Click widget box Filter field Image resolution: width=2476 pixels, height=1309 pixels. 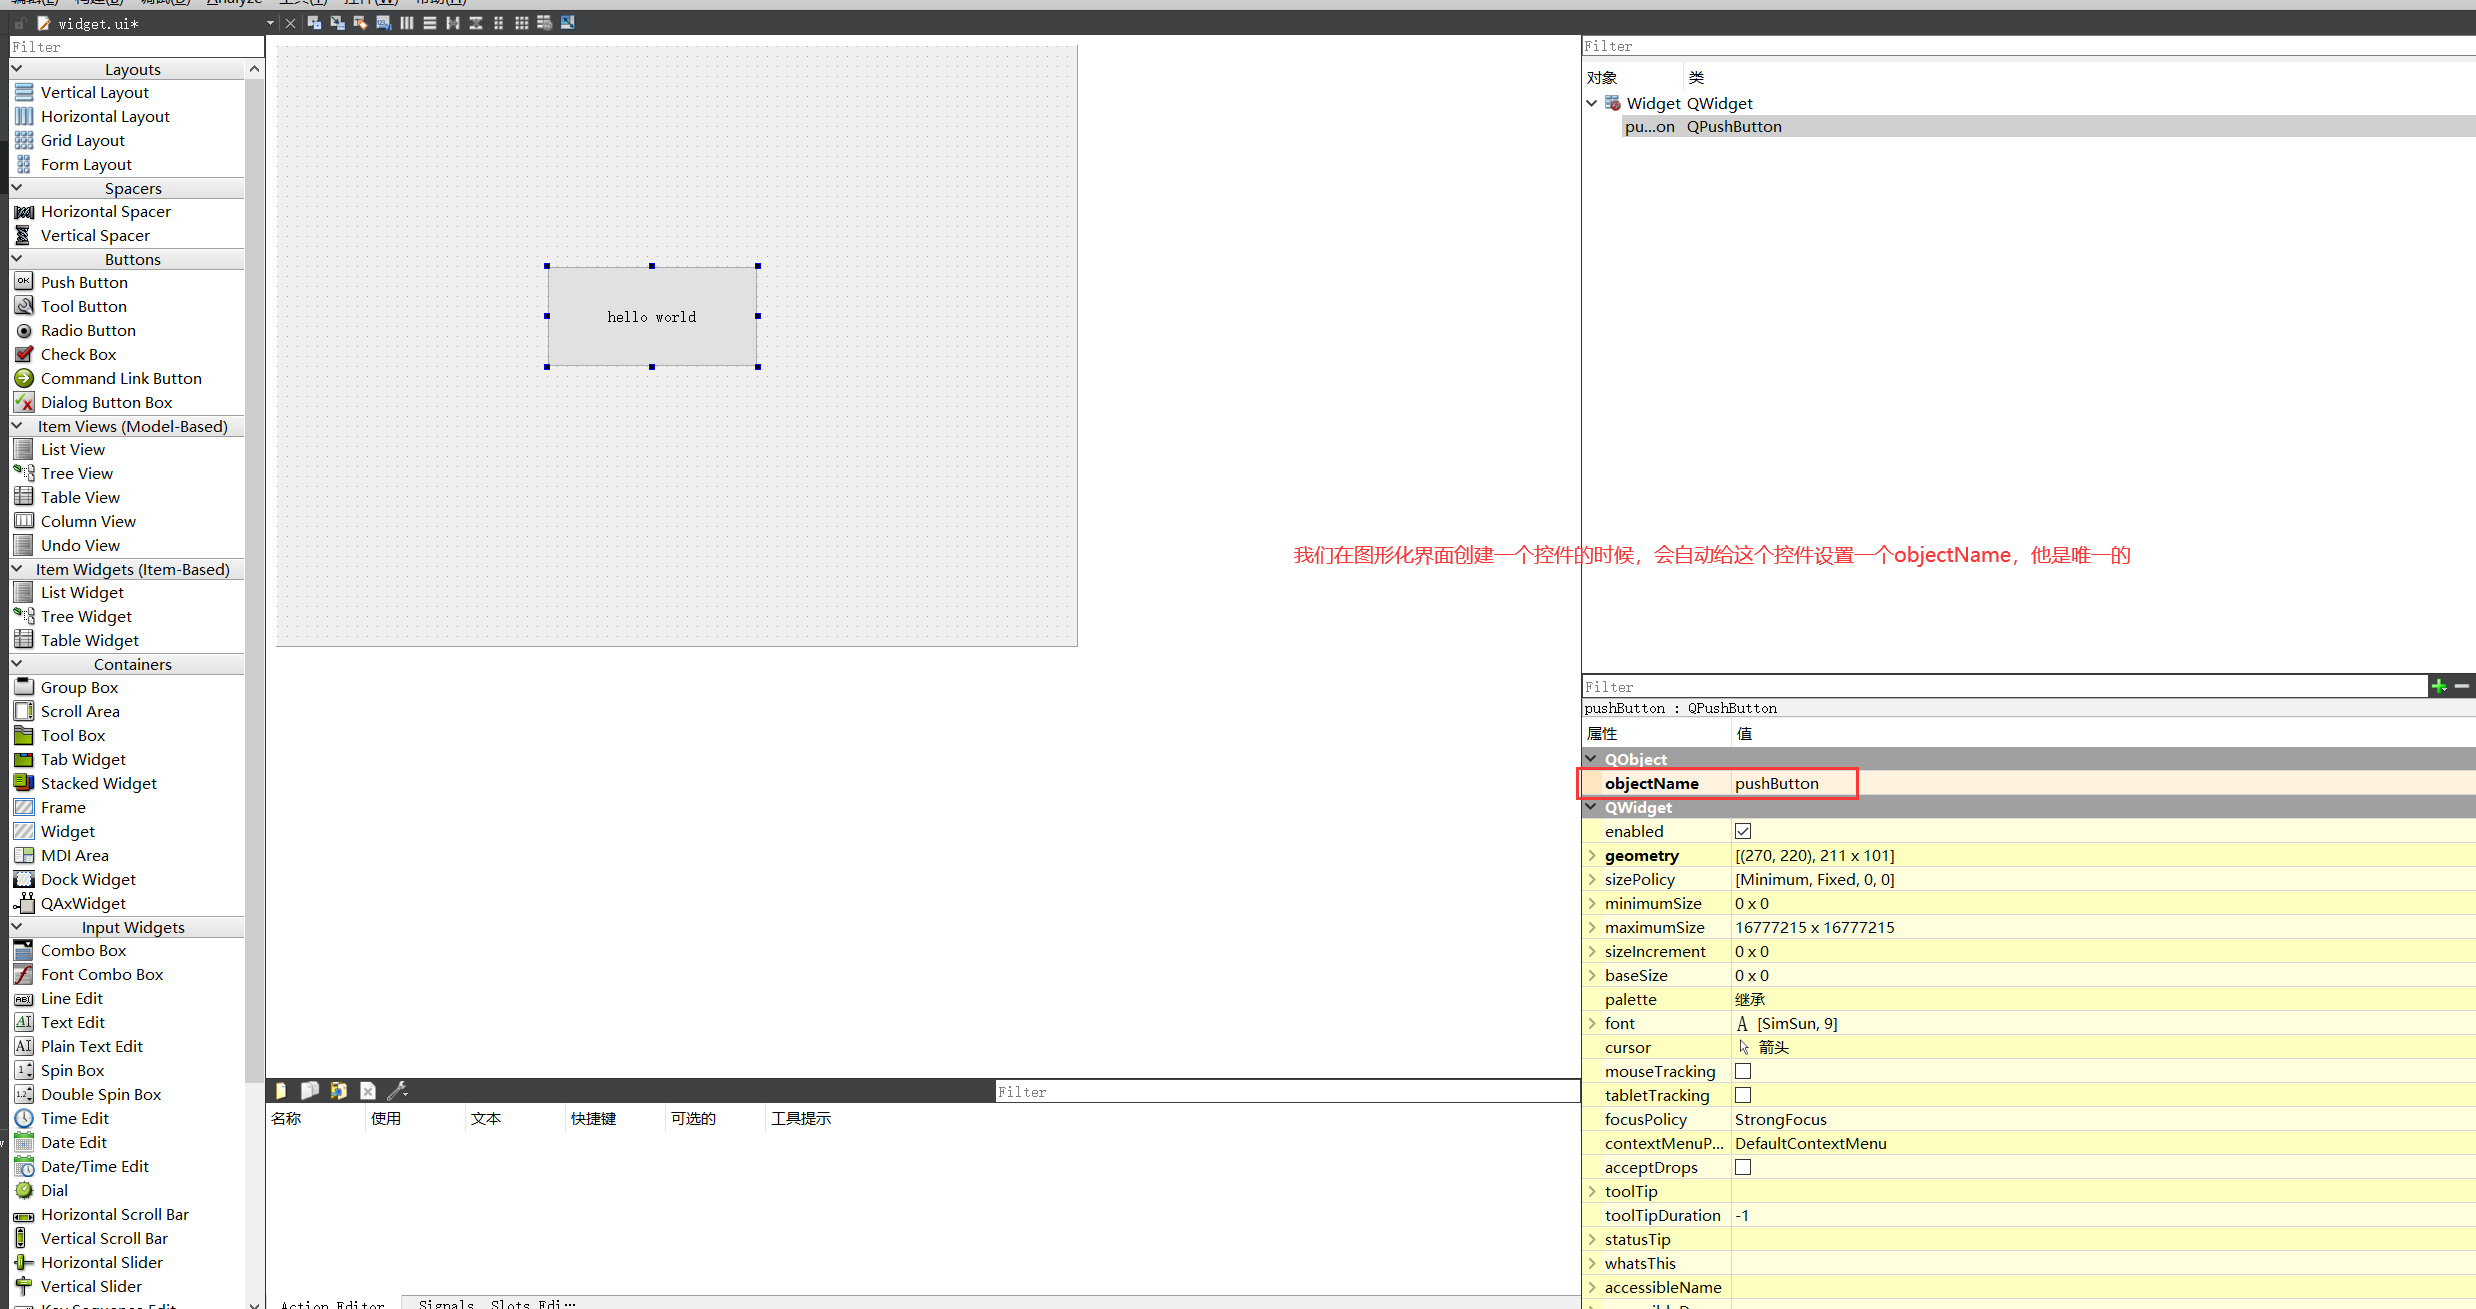(137, 47)
